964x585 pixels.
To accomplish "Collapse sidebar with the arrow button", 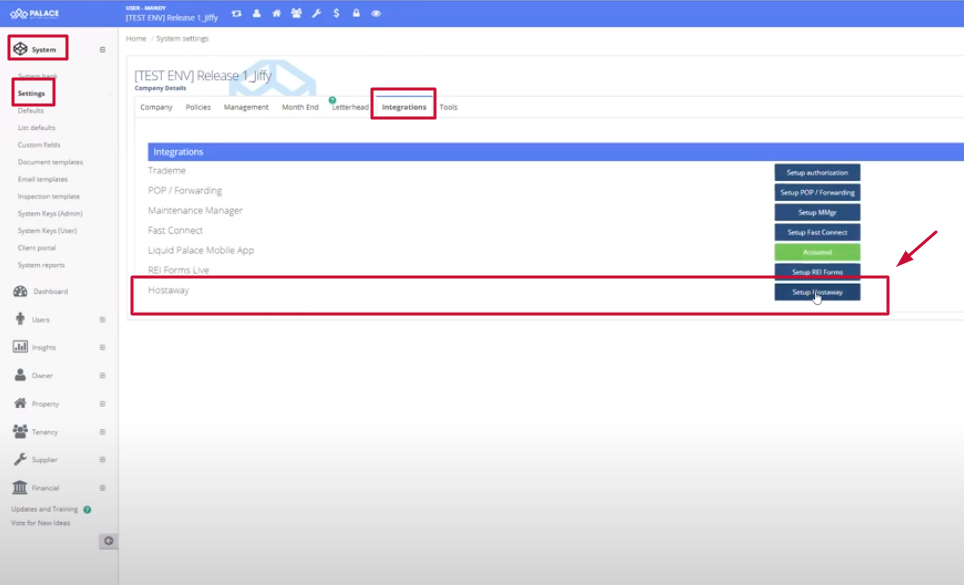I will point(108,541).
